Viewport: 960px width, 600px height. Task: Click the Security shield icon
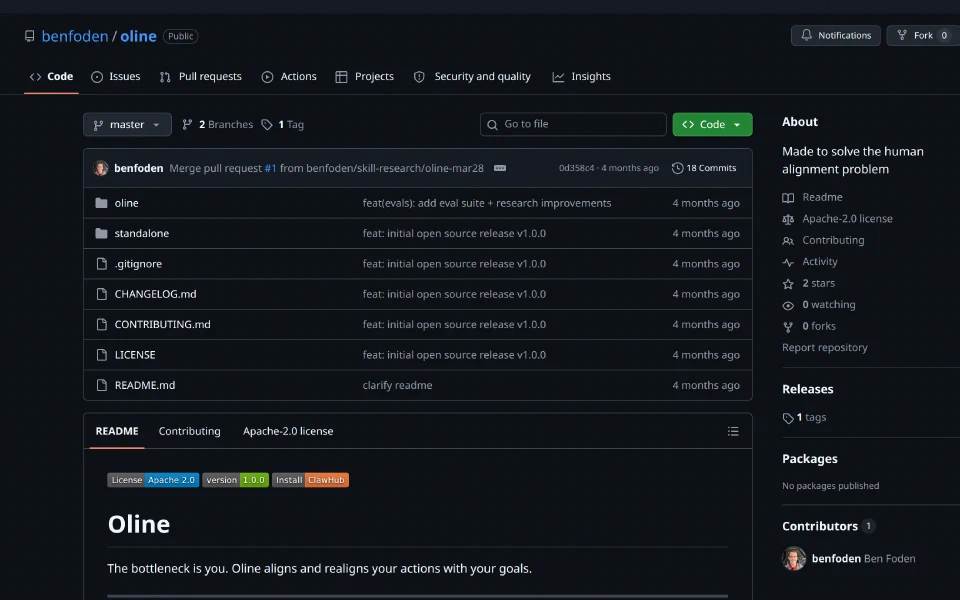pyautogui.click(x=419, y=77)
